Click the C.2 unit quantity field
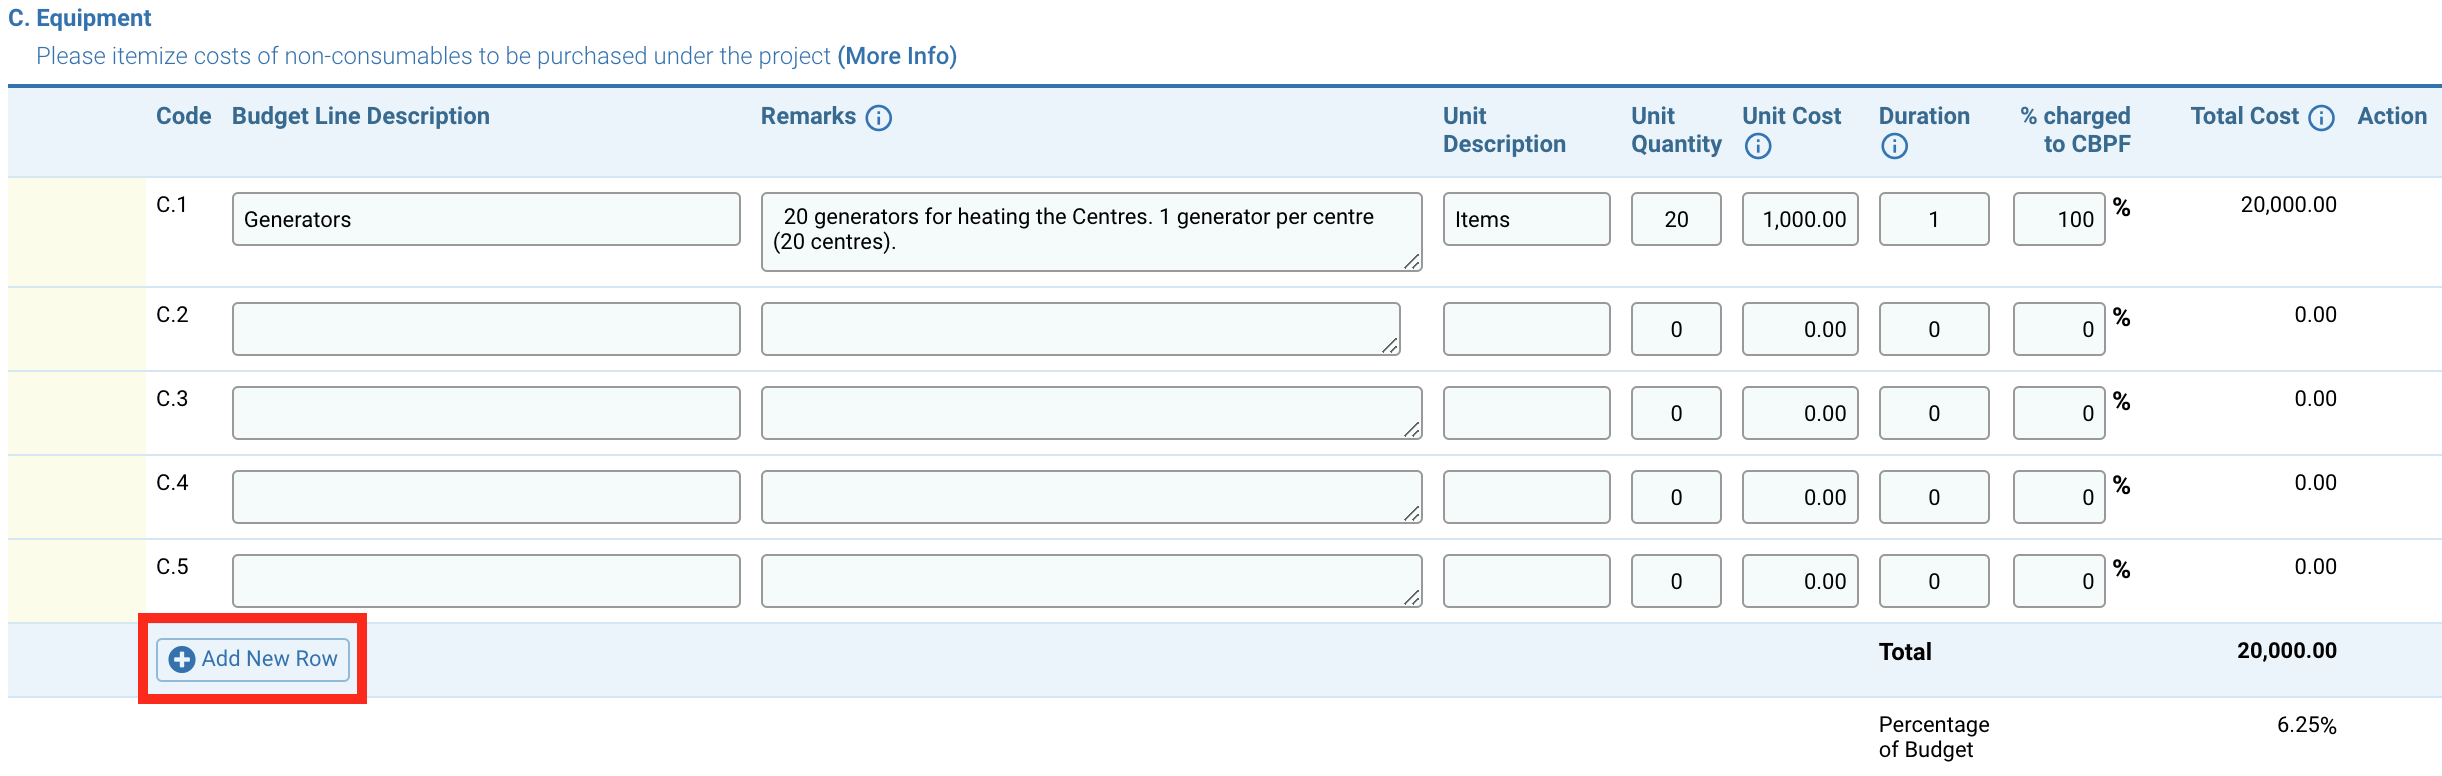Viewport: 2442px width, 776px height. tap(1676, 329)
